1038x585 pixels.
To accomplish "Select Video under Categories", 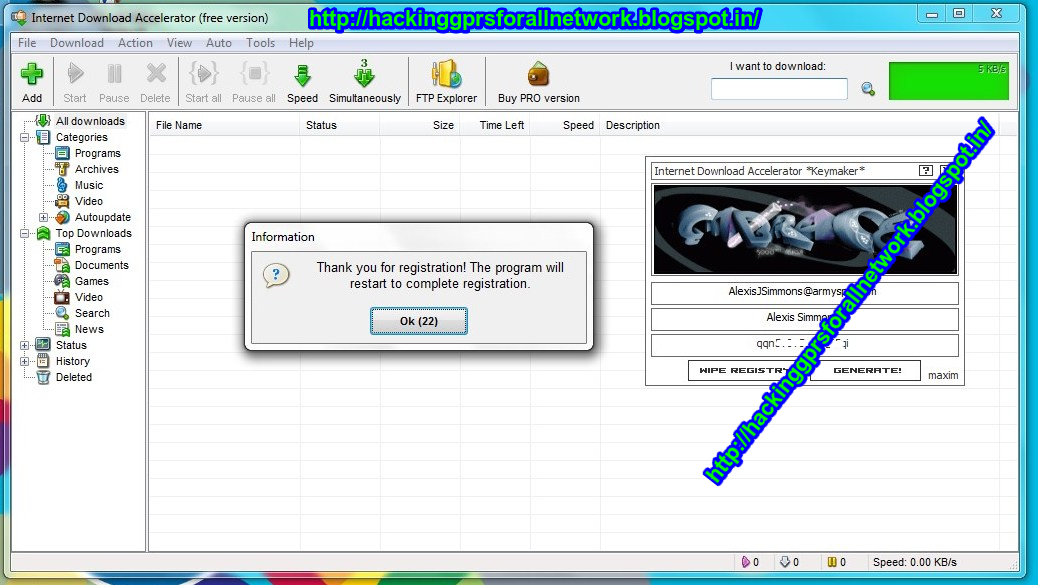I will (89, 201).
